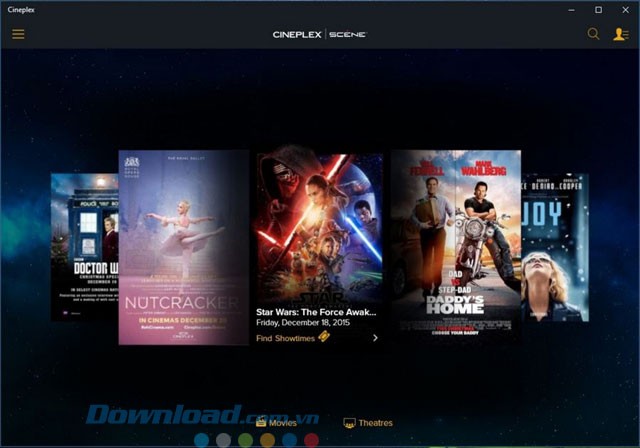Maximize the Cineplex window
The image size is (640, 448).
click(598, 10)
